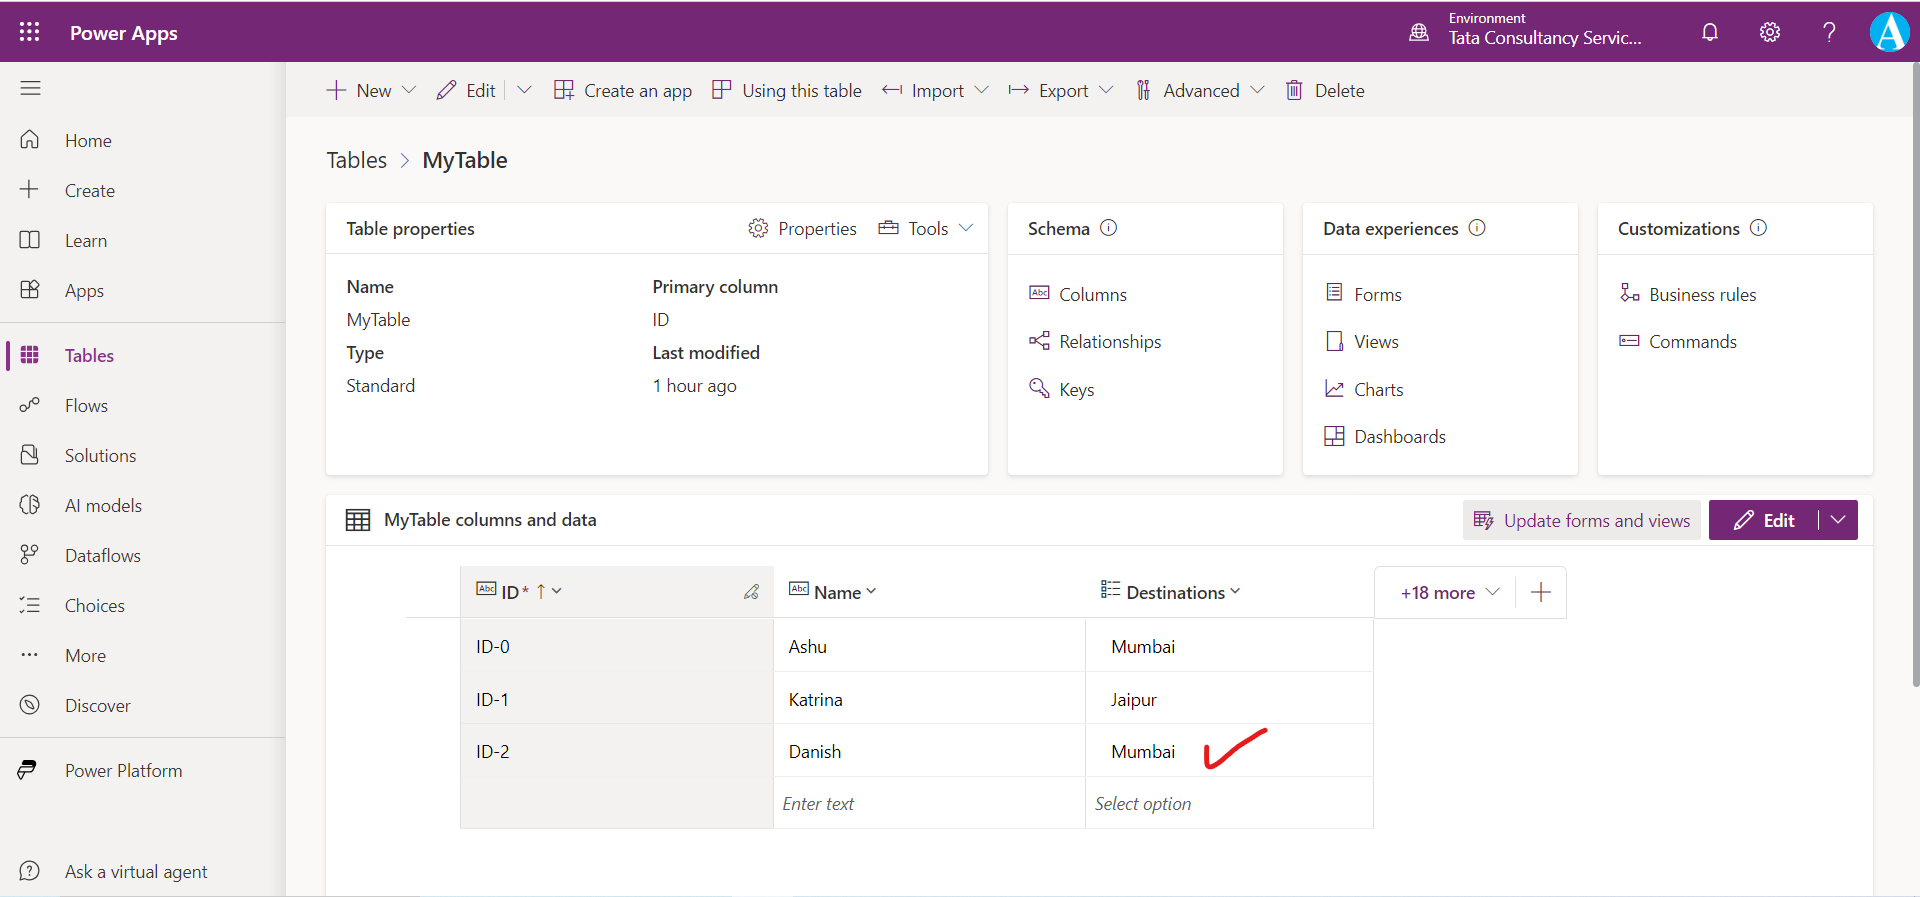The height and width of the screenshot is (897, 1920).
Task: Open Flows from the left navigation
Action: point(86,405)
